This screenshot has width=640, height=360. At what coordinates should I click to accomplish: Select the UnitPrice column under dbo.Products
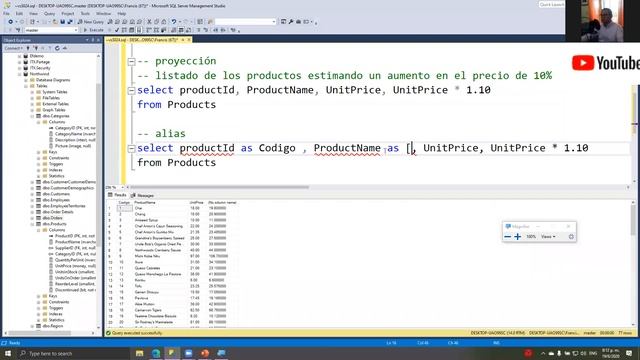[75, 266]
